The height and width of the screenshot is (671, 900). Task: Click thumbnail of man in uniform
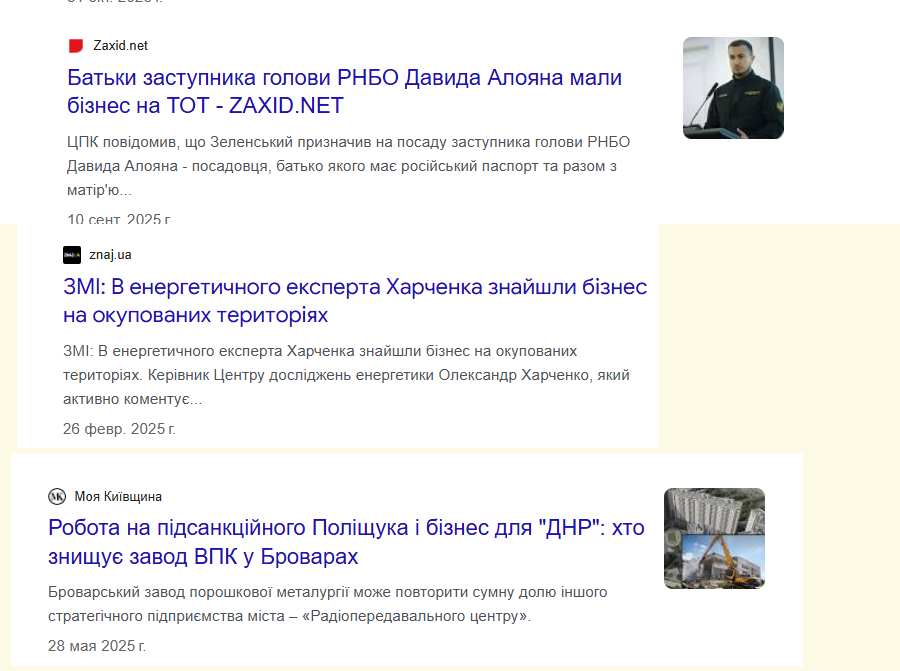733,88
